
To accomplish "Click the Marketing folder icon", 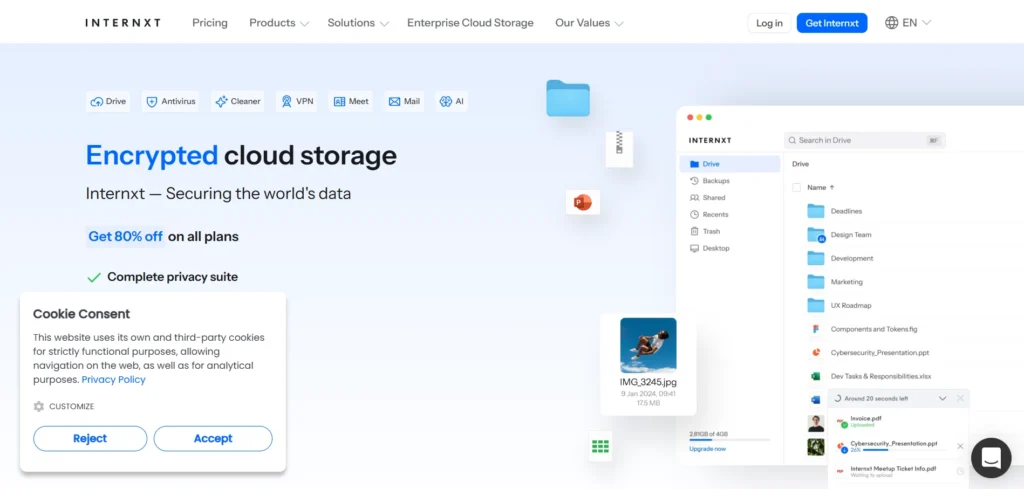I will (816, 281).
